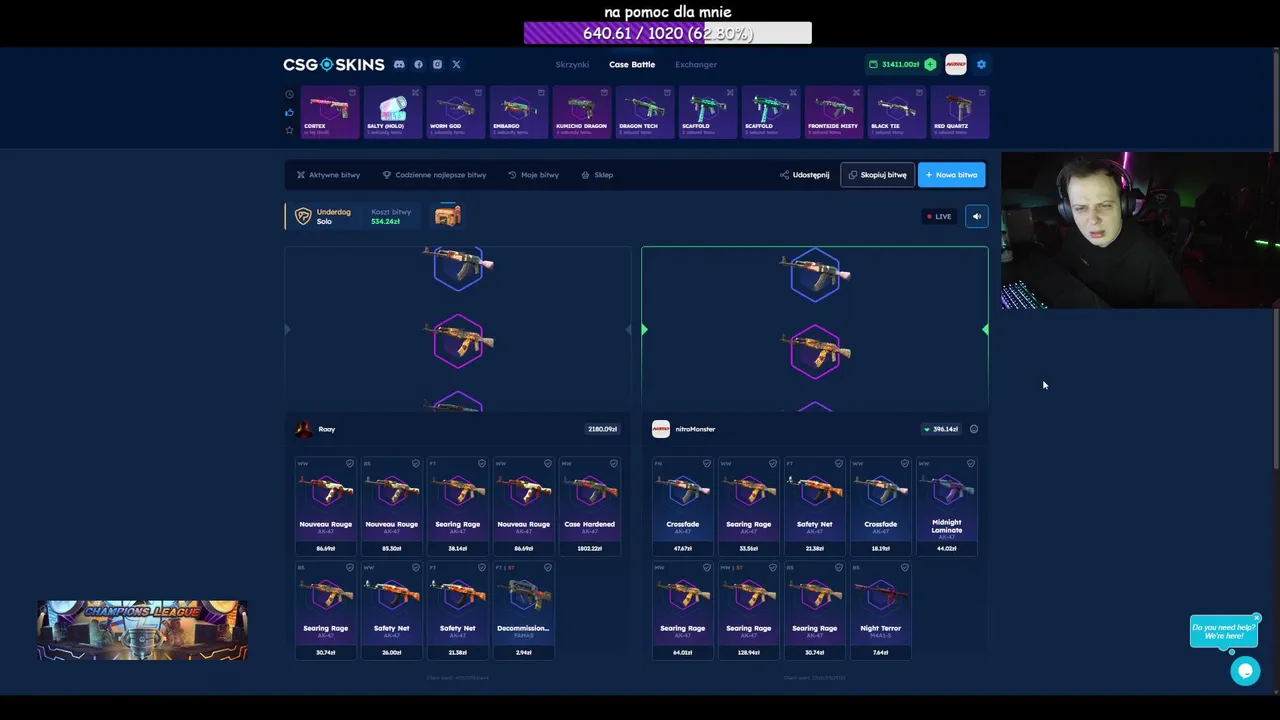Open the Facebook link icon
Image resolution: width=1280 pixels, height=720 pixels.
pyautogui.click(x=418, y=64)
